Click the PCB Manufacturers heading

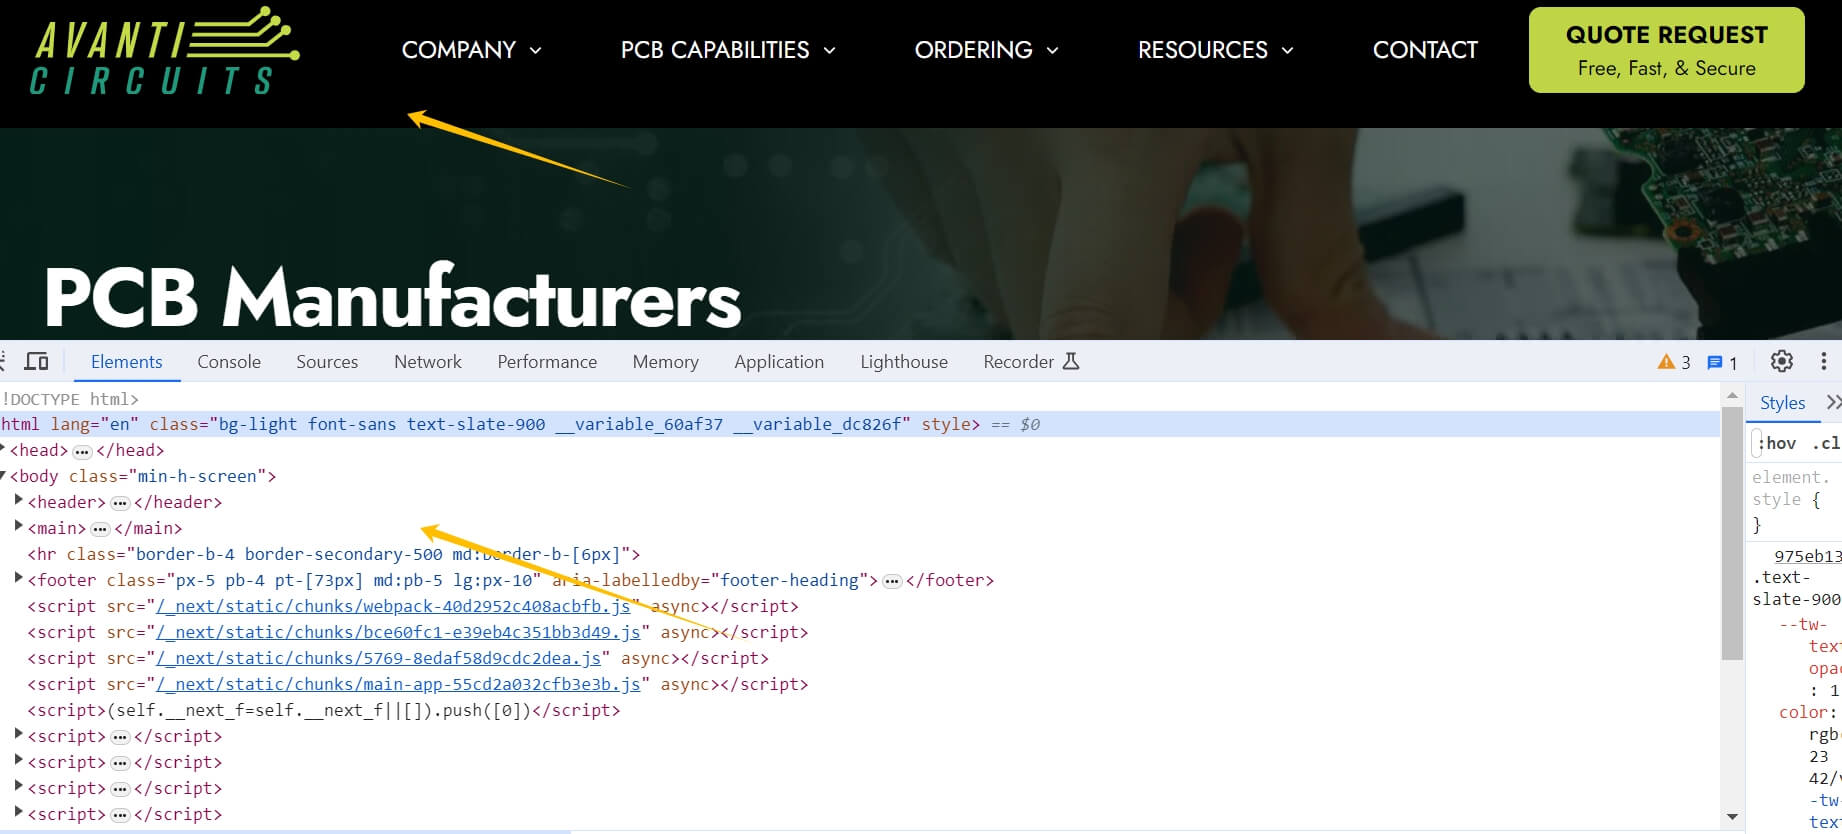tap(392, 297)
